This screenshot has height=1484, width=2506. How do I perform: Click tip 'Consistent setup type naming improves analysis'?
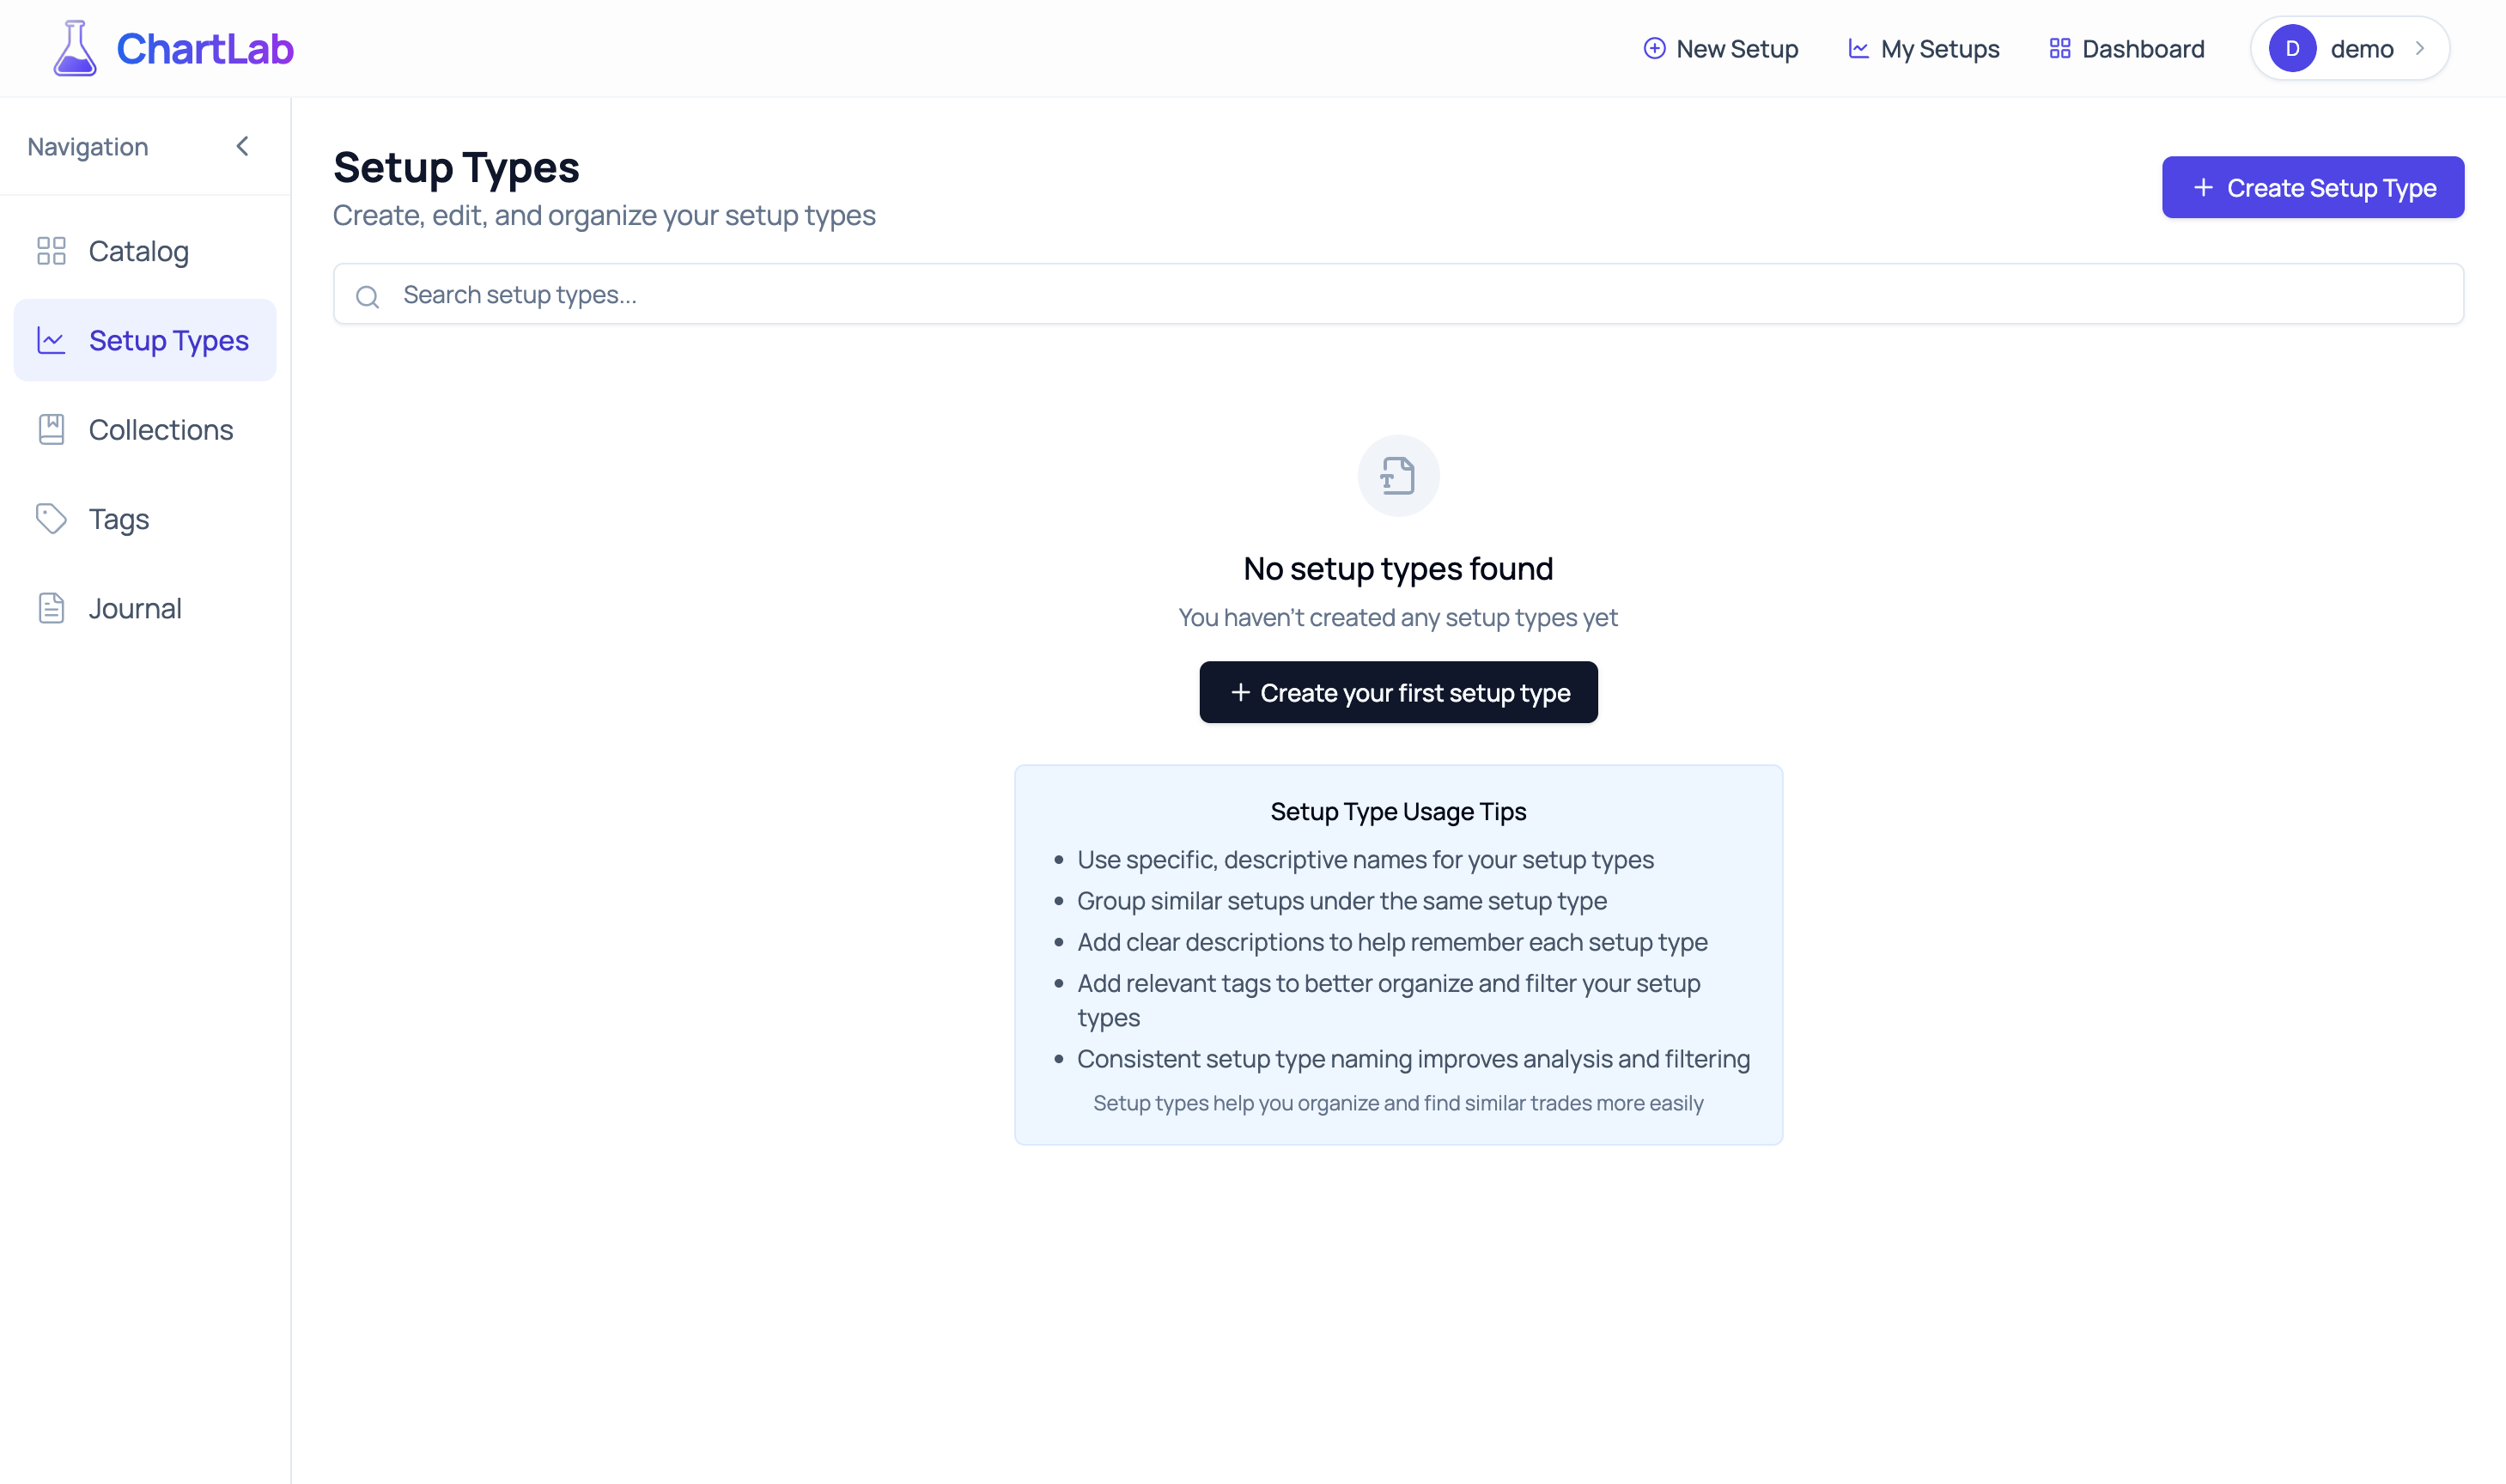1413,1058
